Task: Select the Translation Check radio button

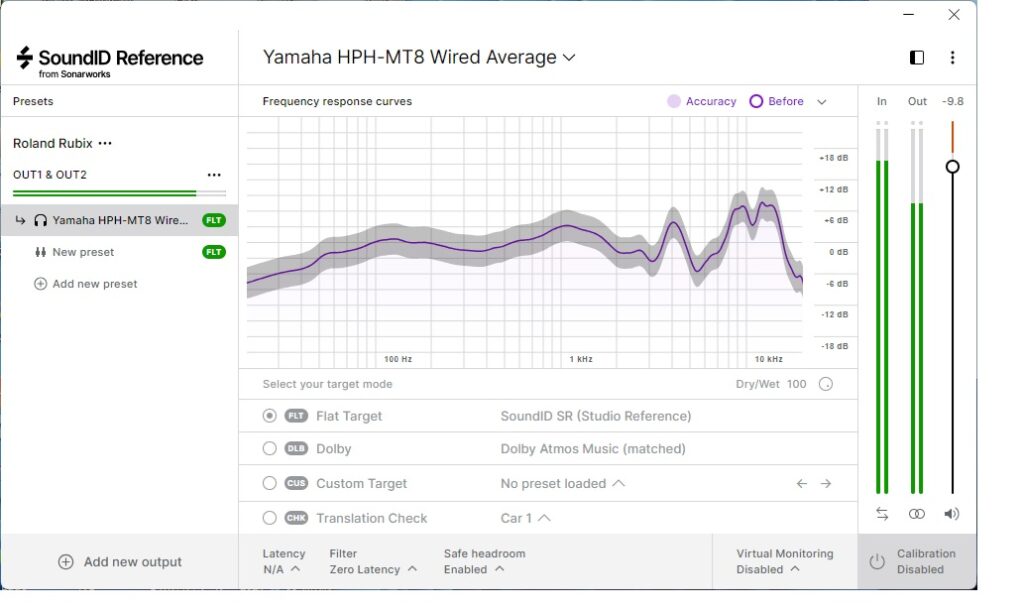Action: 269,518
